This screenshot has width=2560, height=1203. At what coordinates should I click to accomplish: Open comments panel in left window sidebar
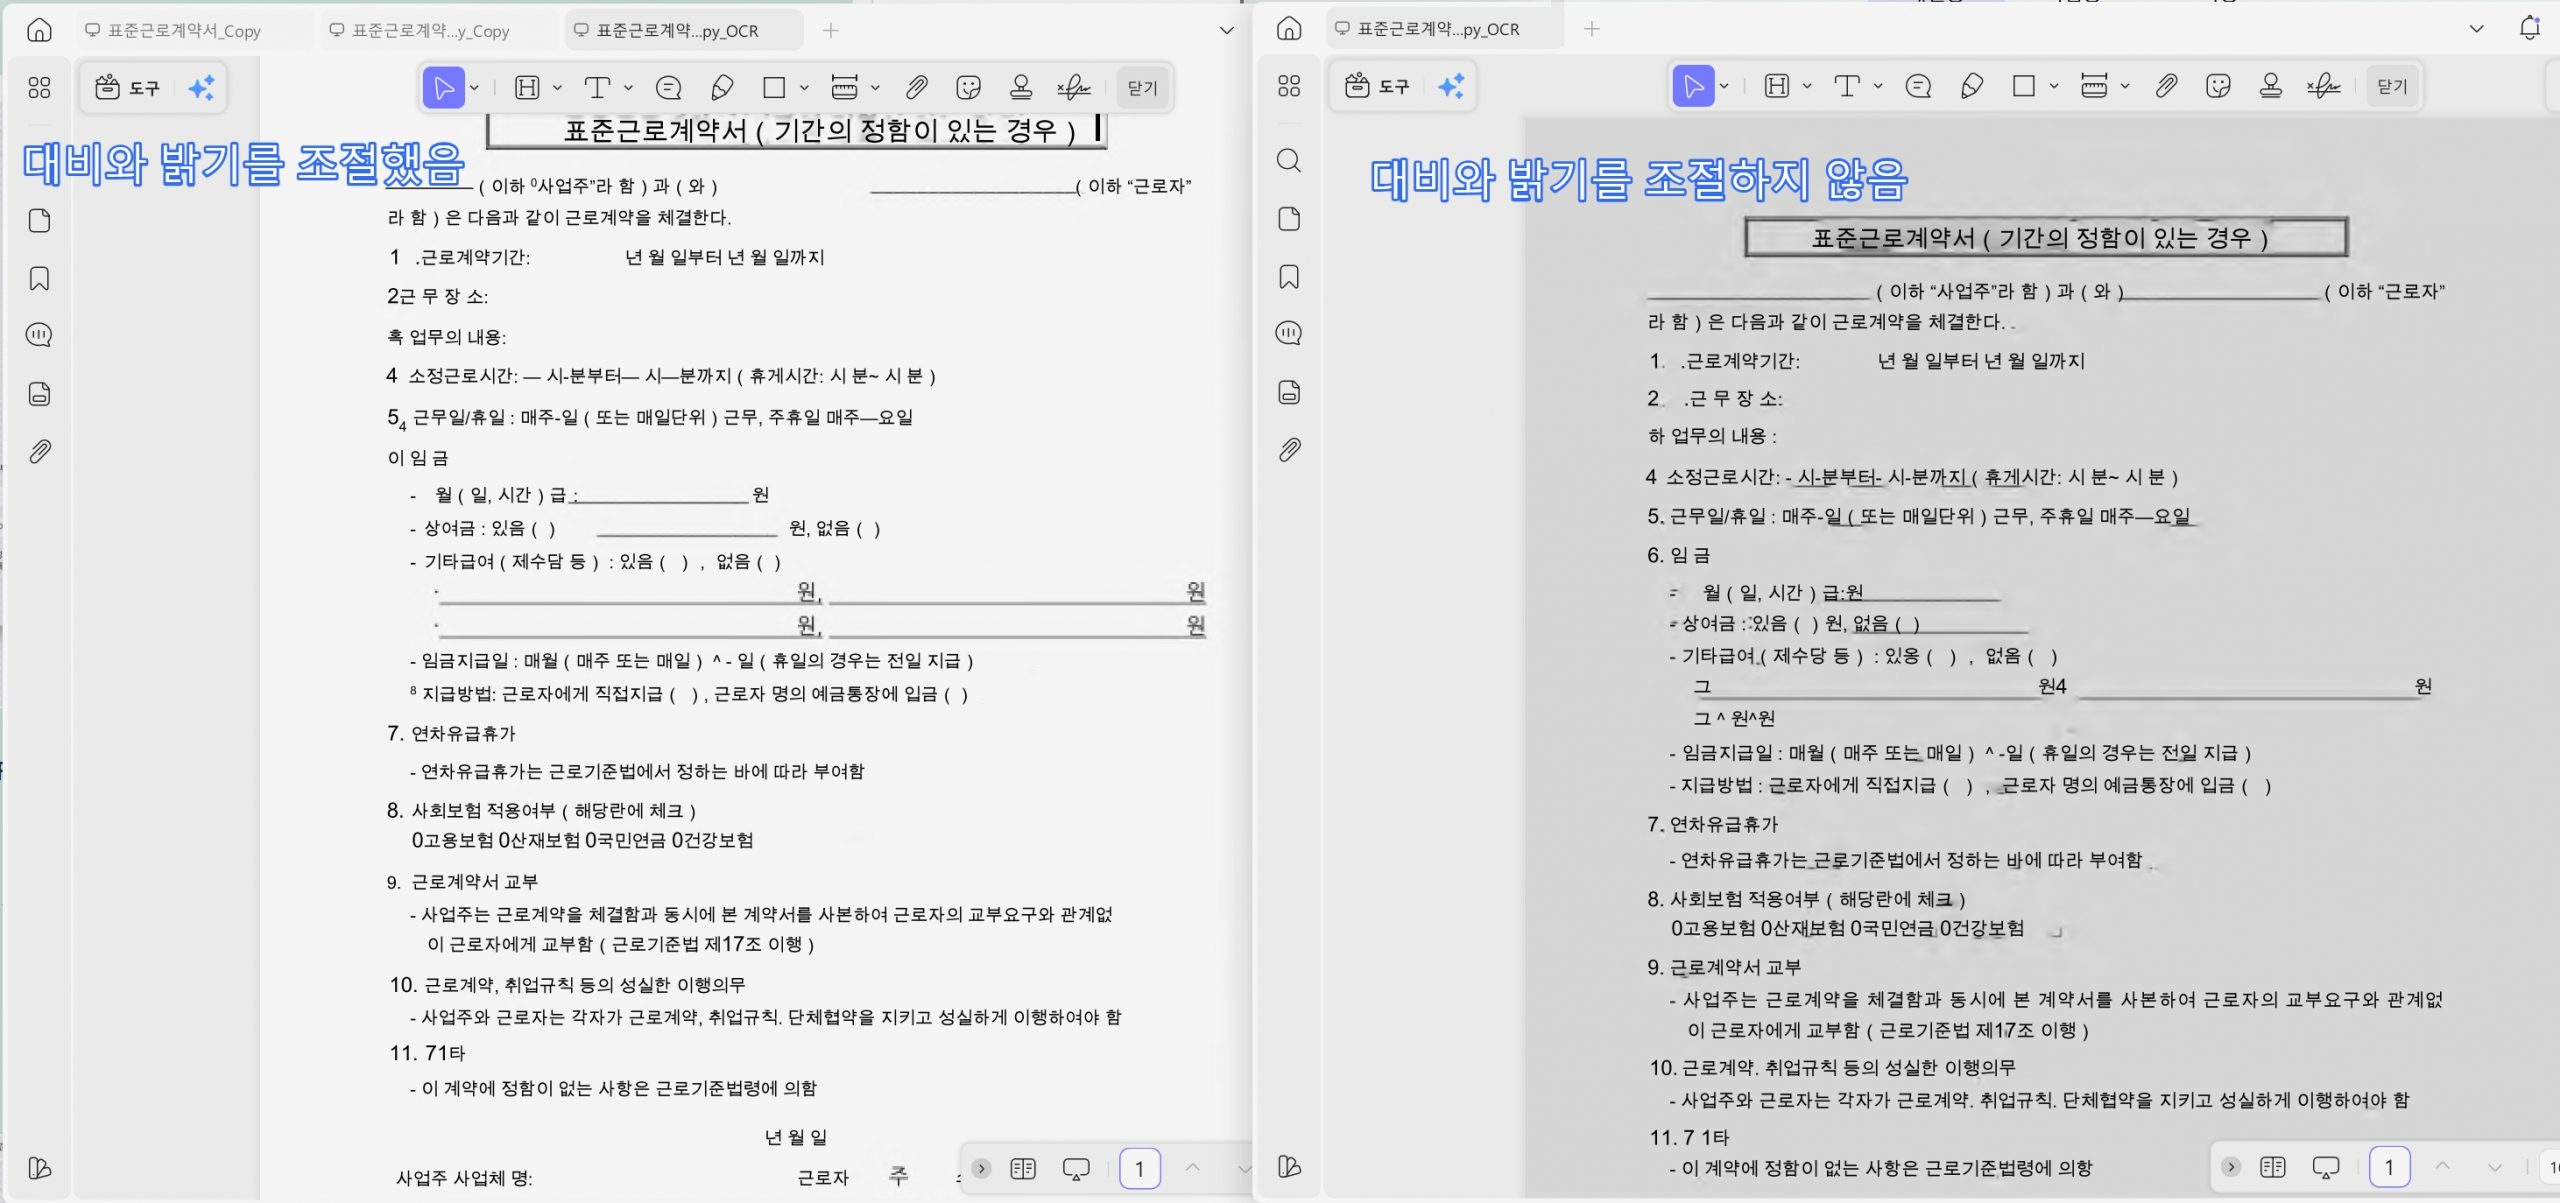pyautogui.click(x=39, y=335)
